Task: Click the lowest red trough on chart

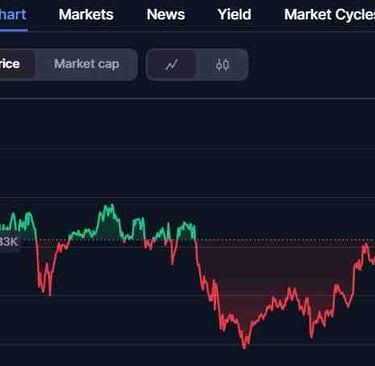Action: 244,347
